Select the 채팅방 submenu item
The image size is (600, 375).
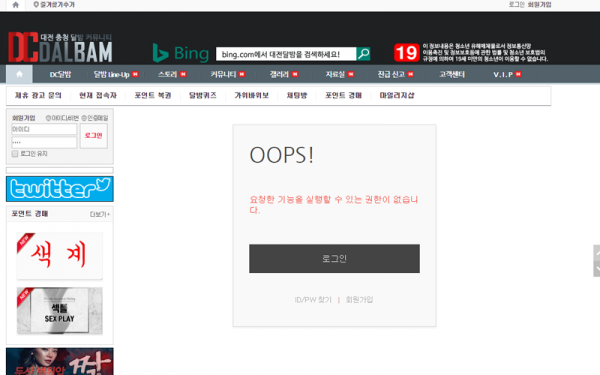pyautogui.click(x=297, y=95)
